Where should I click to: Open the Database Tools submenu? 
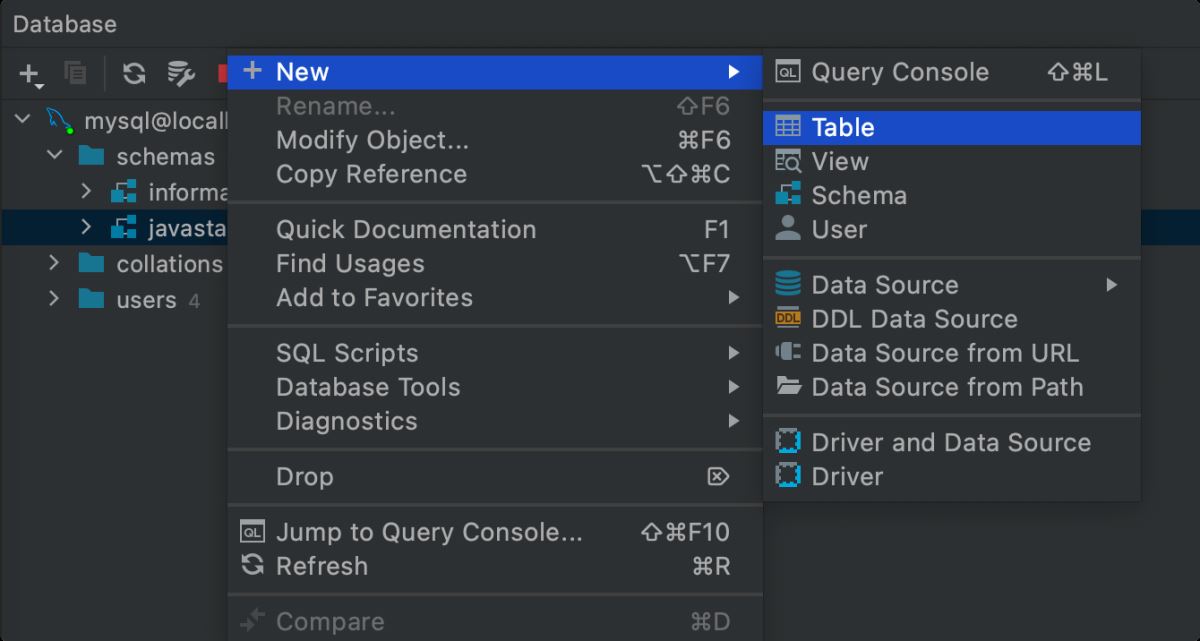click(368, 387)
